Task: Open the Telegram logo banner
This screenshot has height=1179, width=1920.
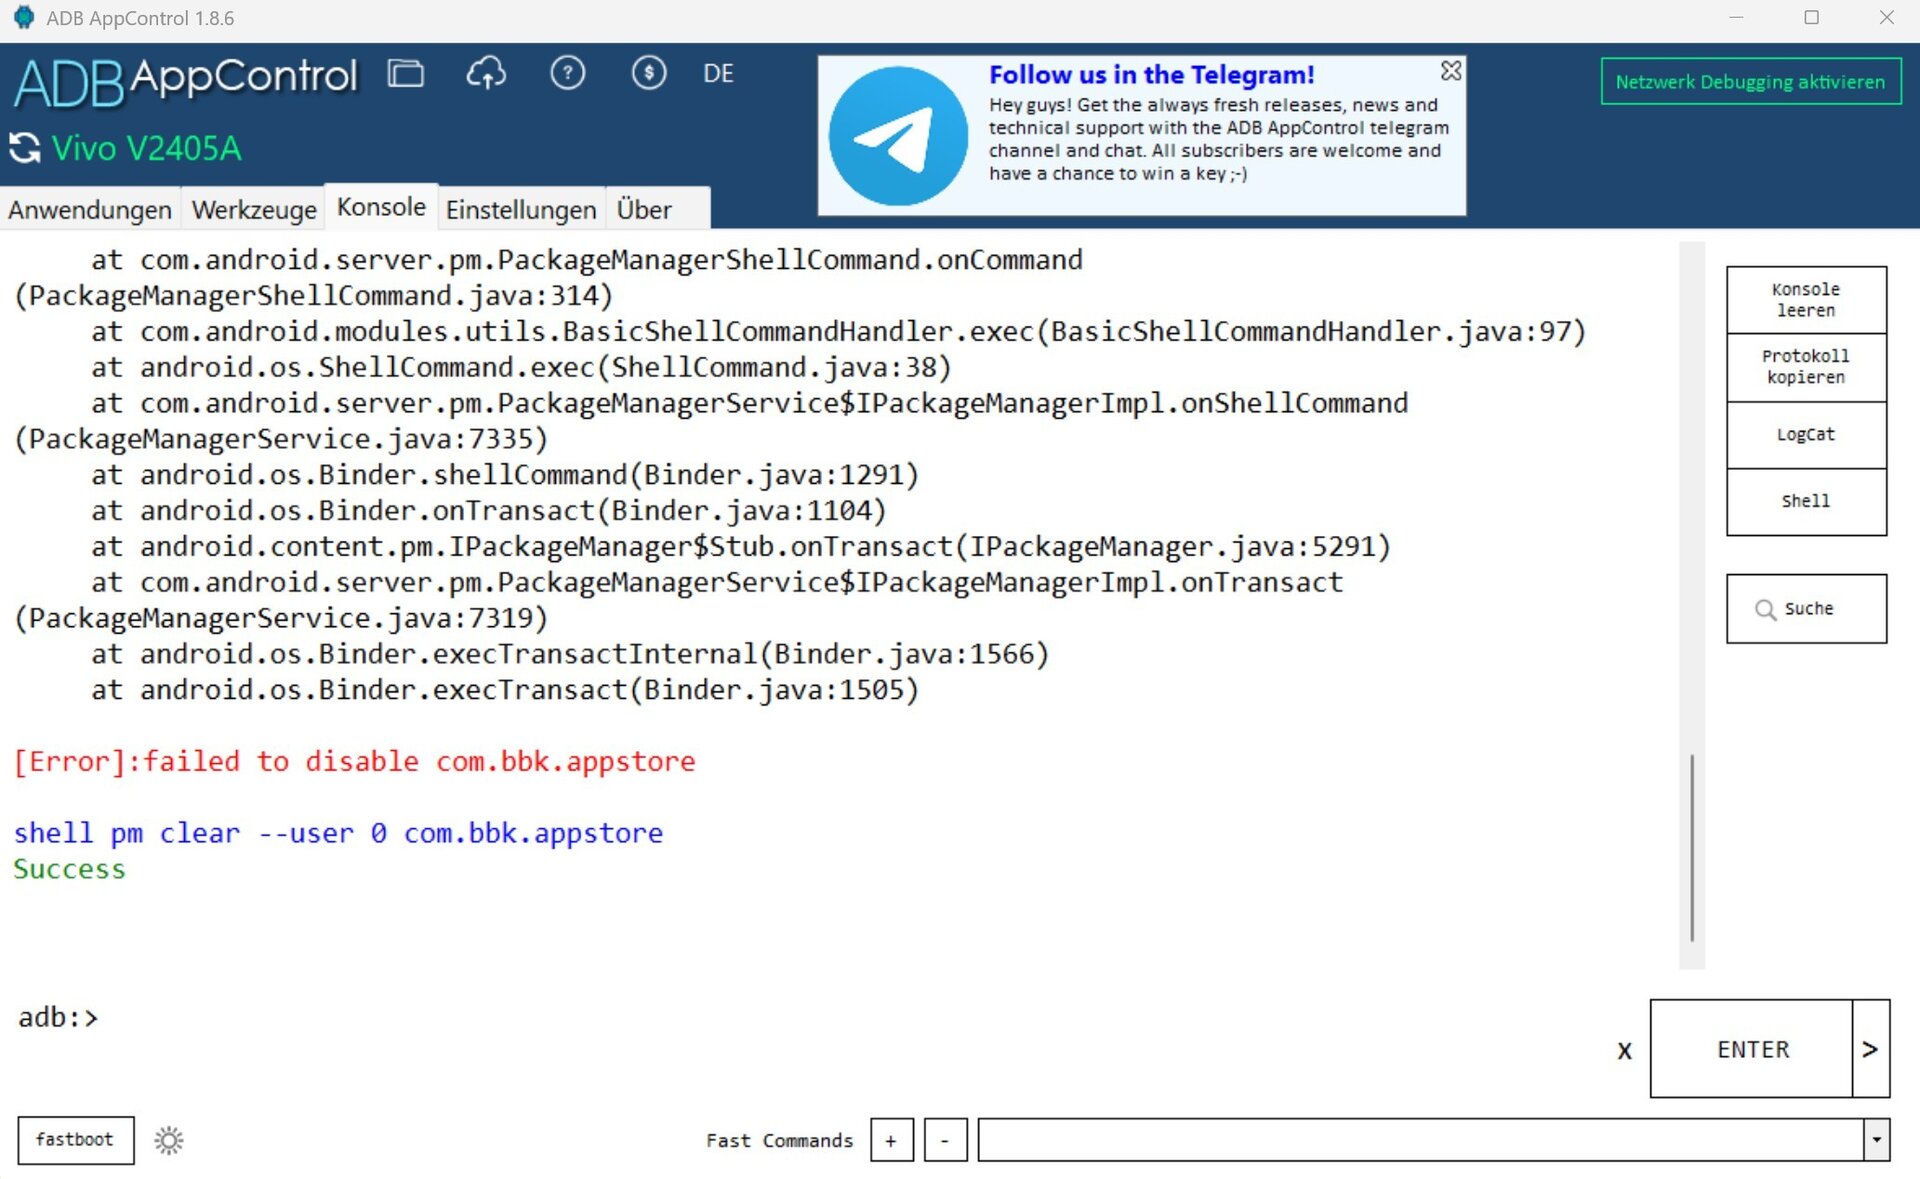Action: (898, 136)
